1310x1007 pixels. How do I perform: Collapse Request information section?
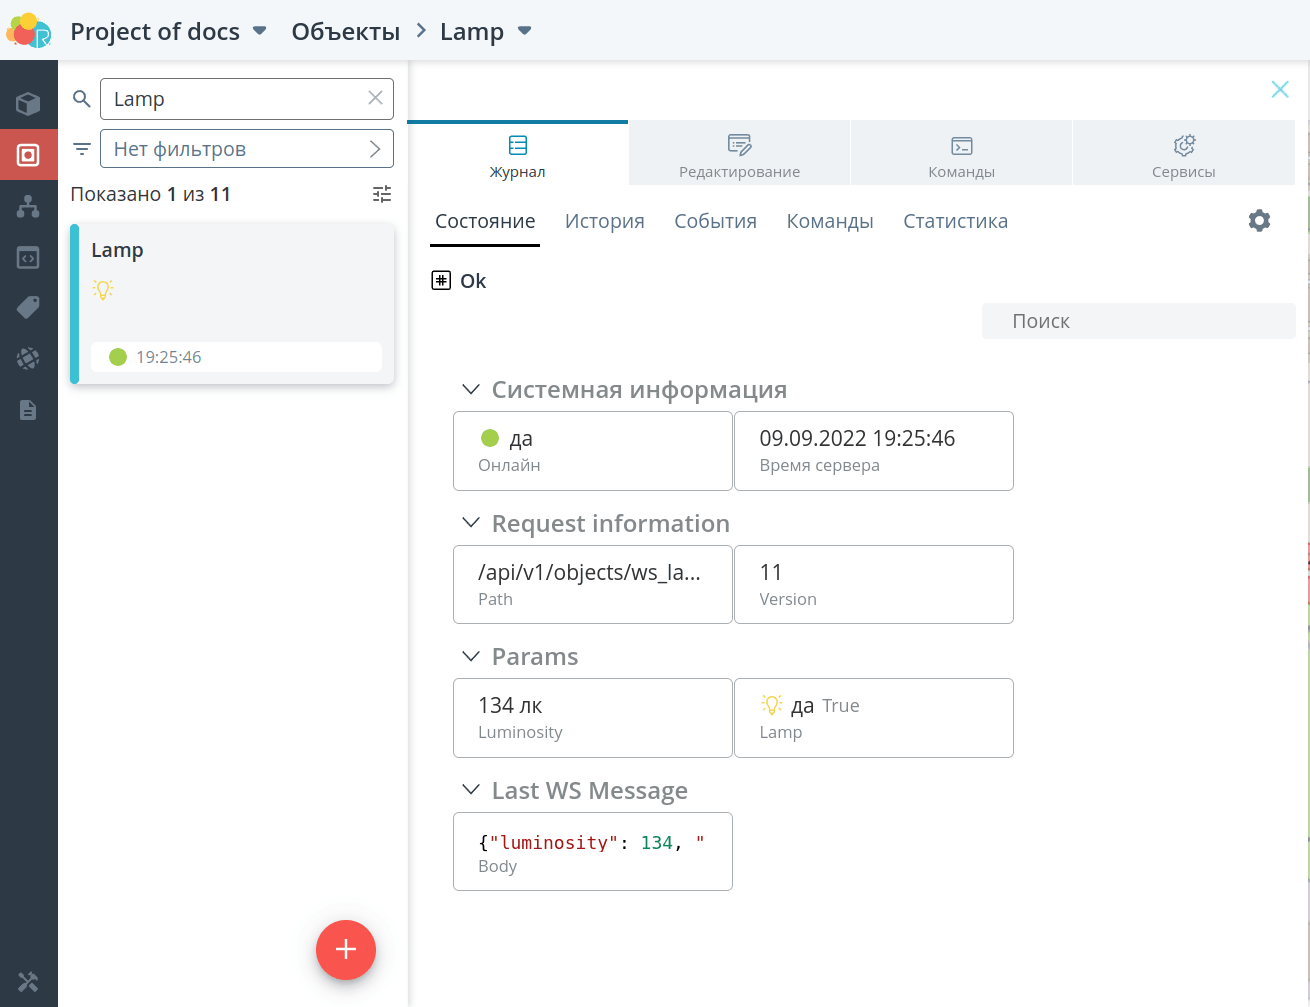click(x=470, y=523)
